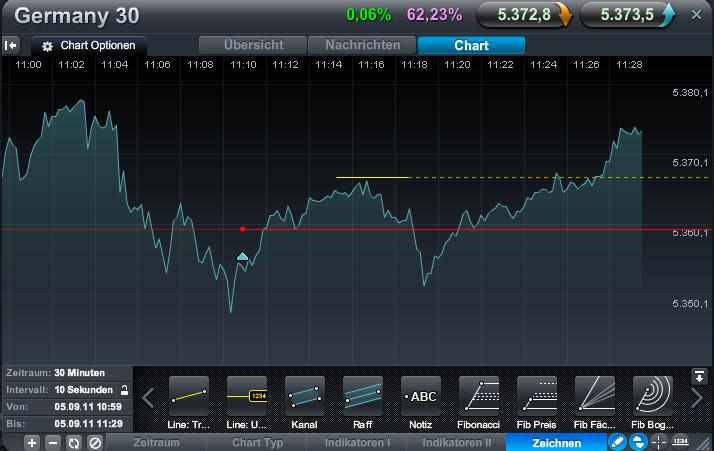Click the 11:20 time axis label
The height and width of the screenshot is (451, 714).
coord(457,65)
